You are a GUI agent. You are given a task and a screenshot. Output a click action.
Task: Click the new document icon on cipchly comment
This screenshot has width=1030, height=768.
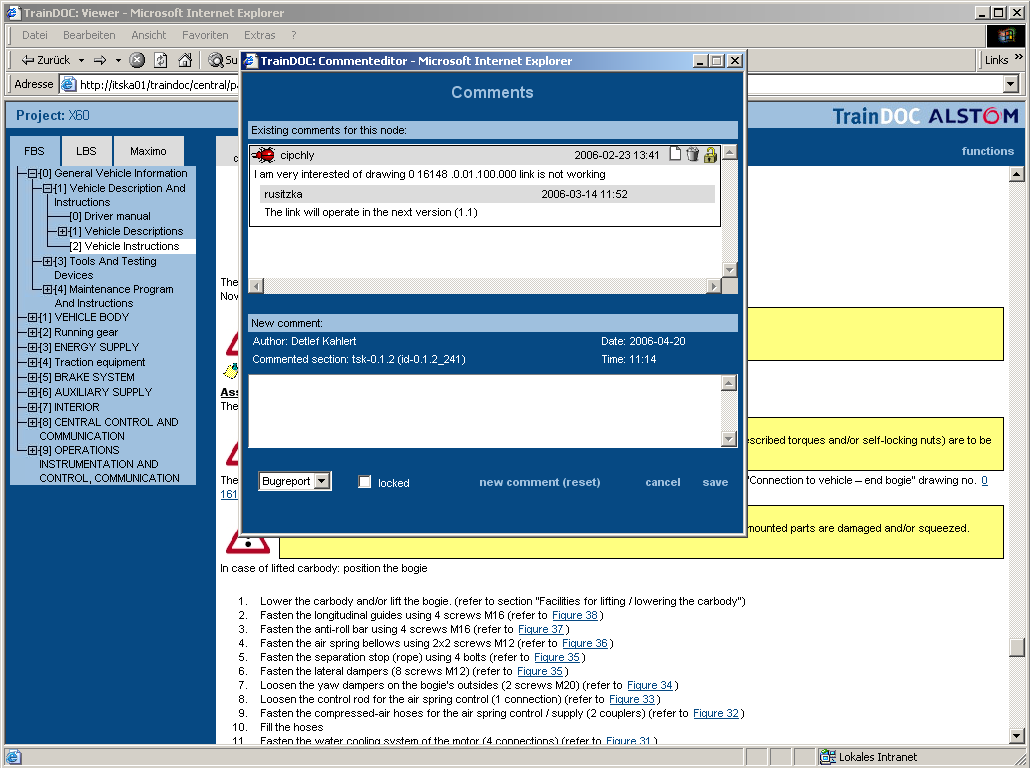pyautogui.click(x=675, y=154)
